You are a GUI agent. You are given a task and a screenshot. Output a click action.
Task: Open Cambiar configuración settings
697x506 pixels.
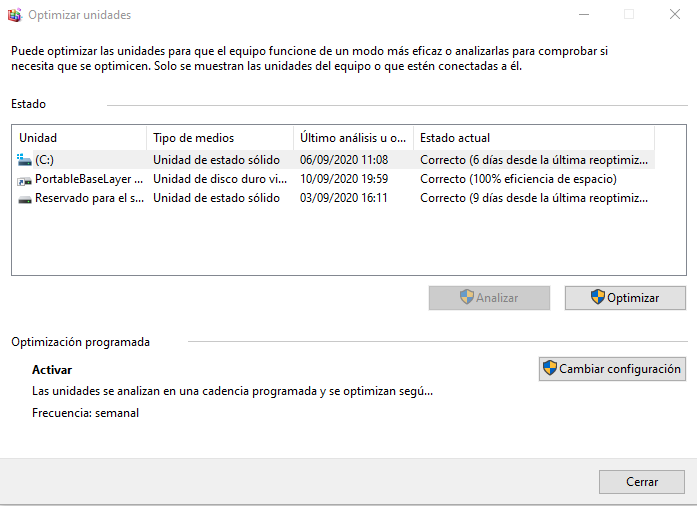point(612,369)
